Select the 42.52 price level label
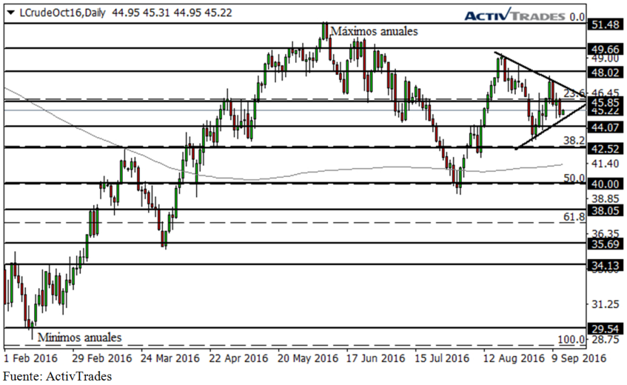 click(x=605, y=149)
